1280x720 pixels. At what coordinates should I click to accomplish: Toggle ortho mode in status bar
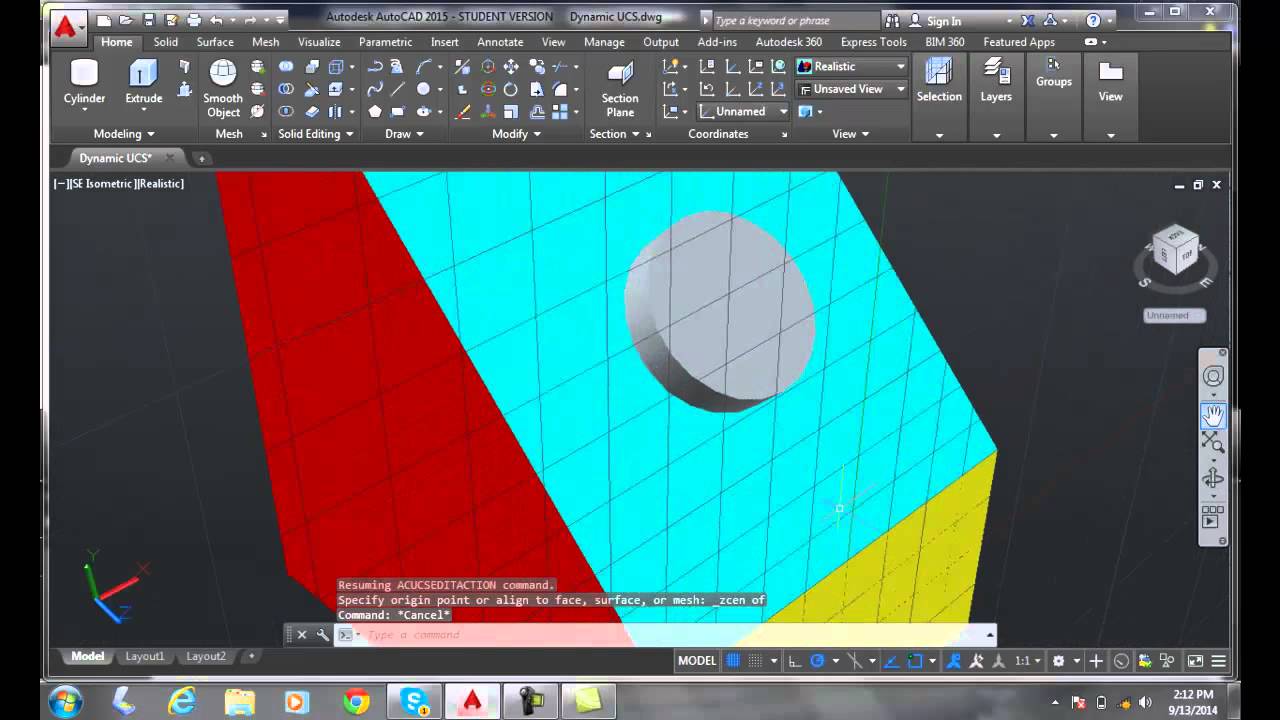tap(795, 661)
